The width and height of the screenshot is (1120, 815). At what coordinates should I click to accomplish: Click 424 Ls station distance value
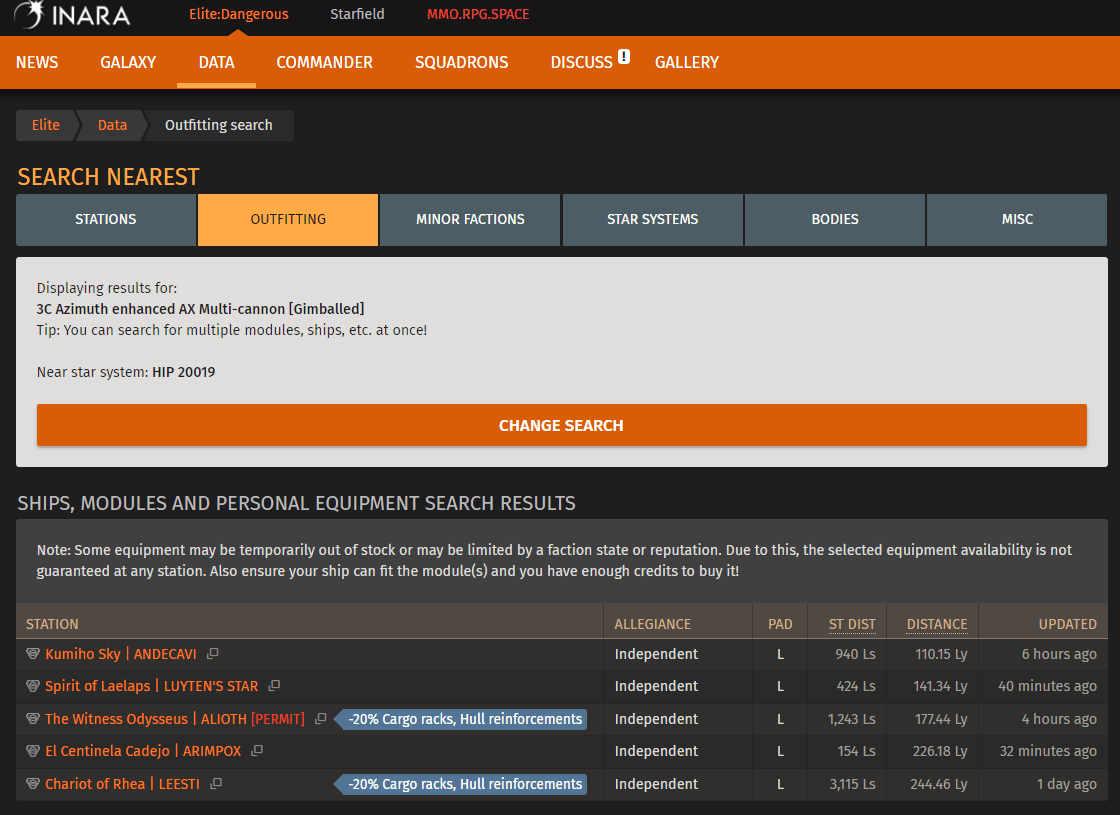tap(856, 686)
